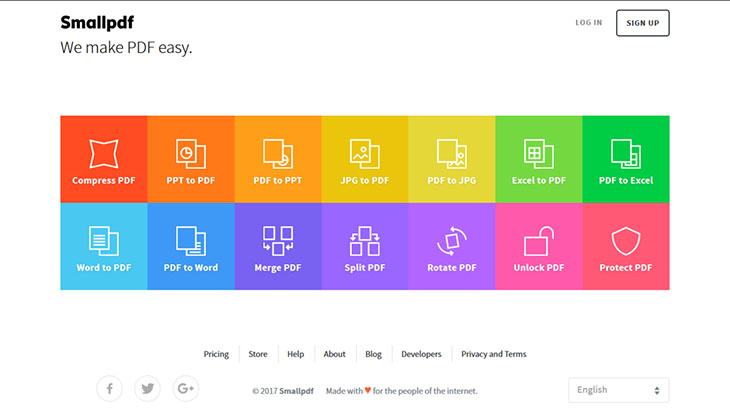Open the Developers footer link
The image size is (730, 411).
(x=421, y=354)
